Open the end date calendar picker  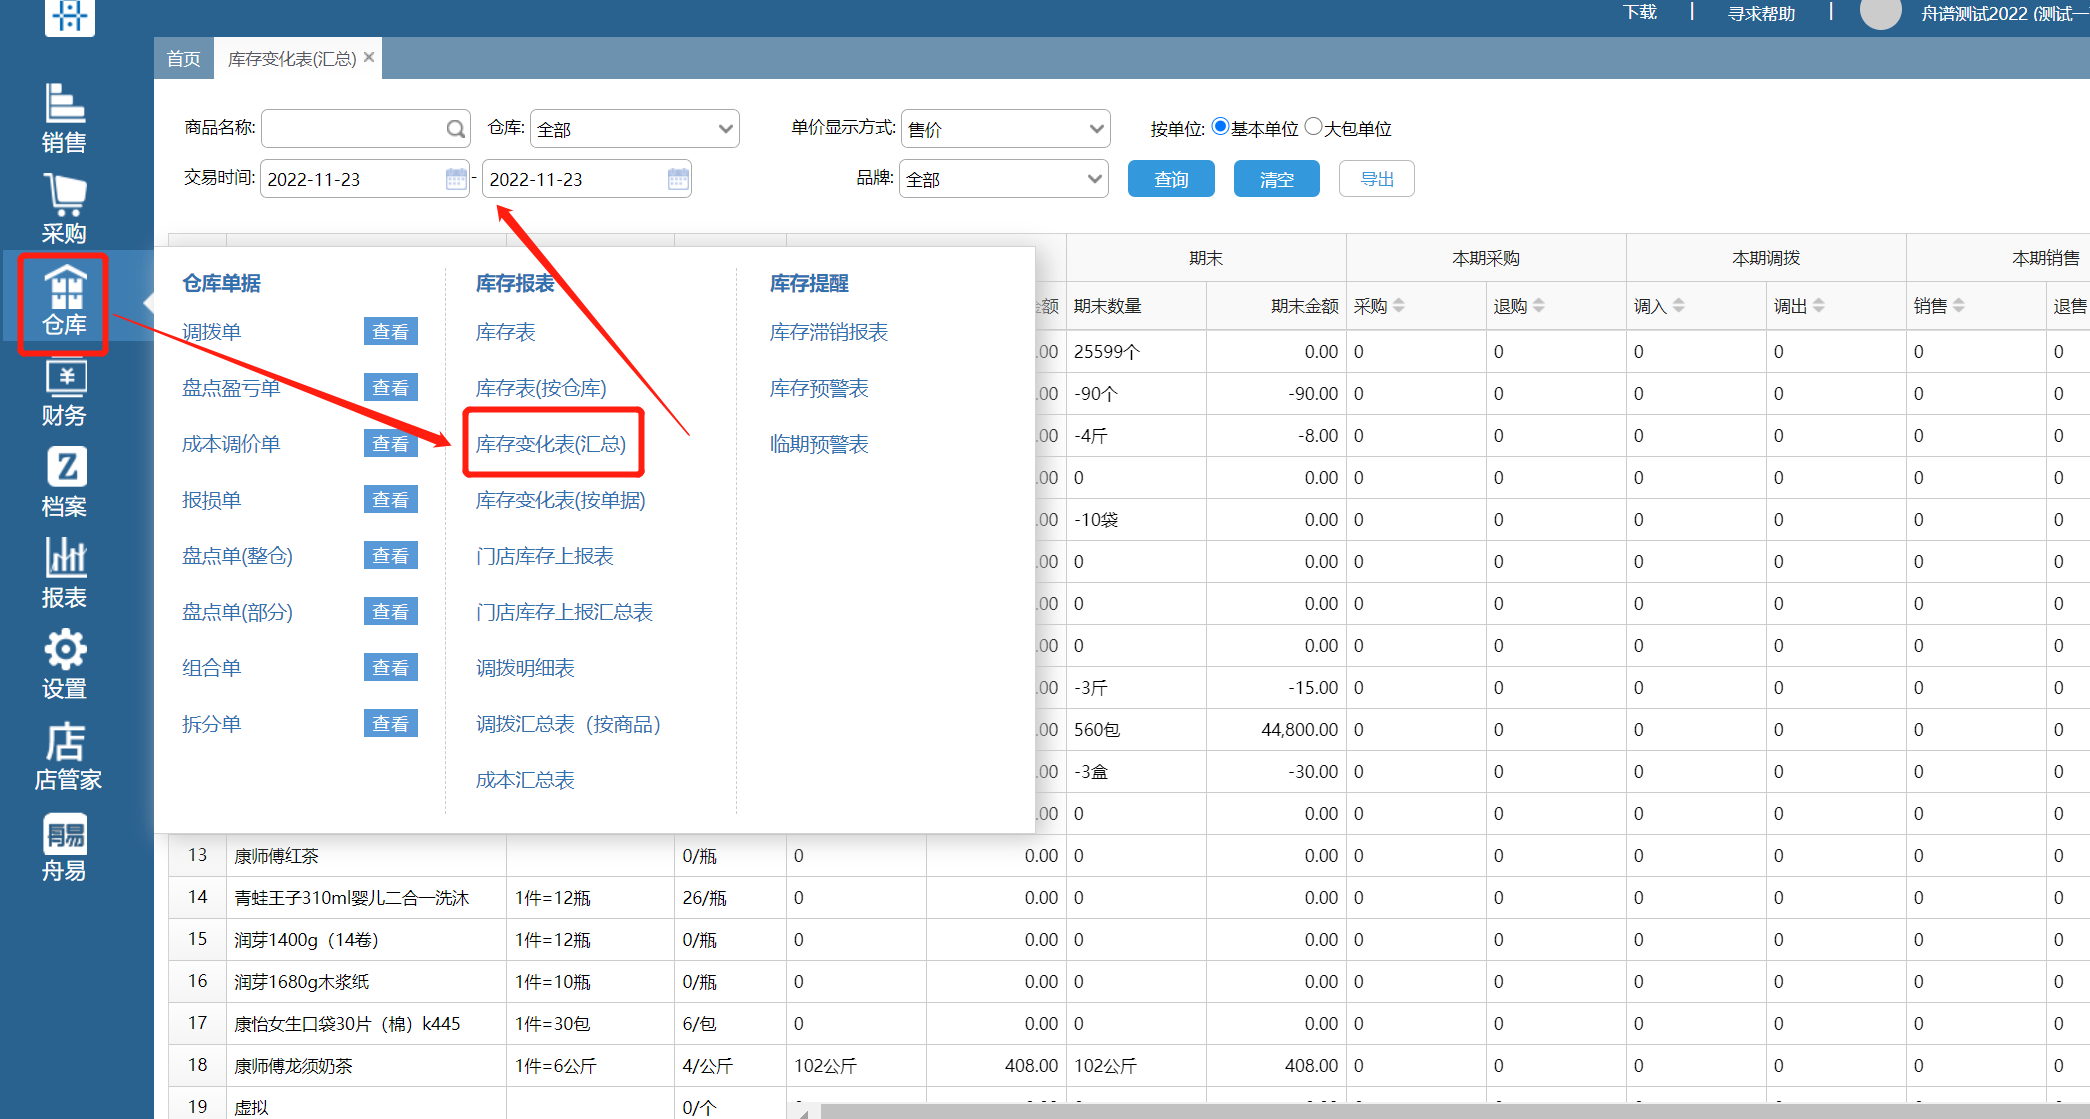(x=678, y=179)
